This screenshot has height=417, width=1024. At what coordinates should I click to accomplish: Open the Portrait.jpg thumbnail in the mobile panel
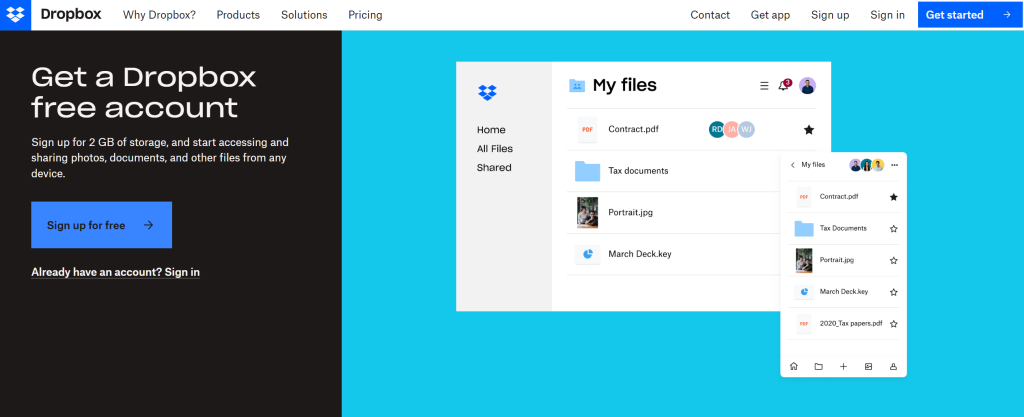[804, 260]
